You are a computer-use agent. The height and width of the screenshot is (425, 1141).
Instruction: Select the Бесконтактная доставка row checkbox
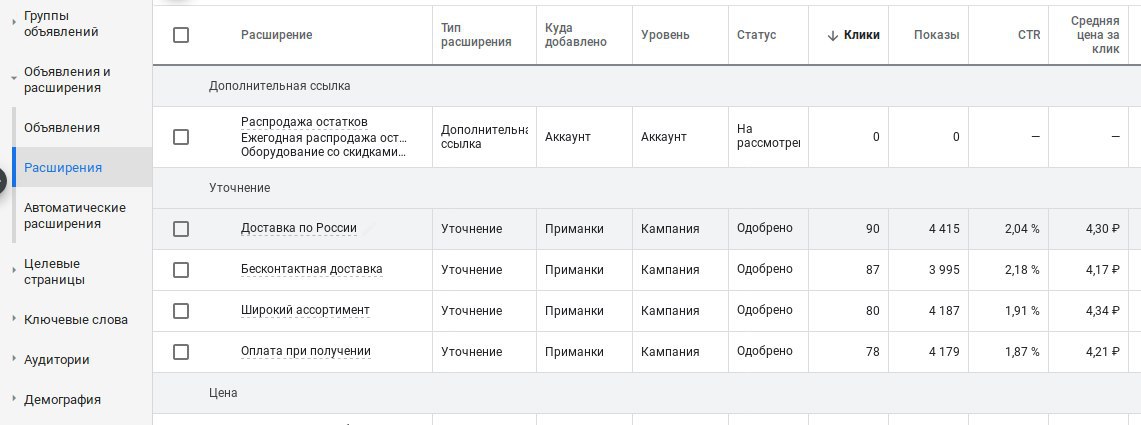click(x=181, y=270)
